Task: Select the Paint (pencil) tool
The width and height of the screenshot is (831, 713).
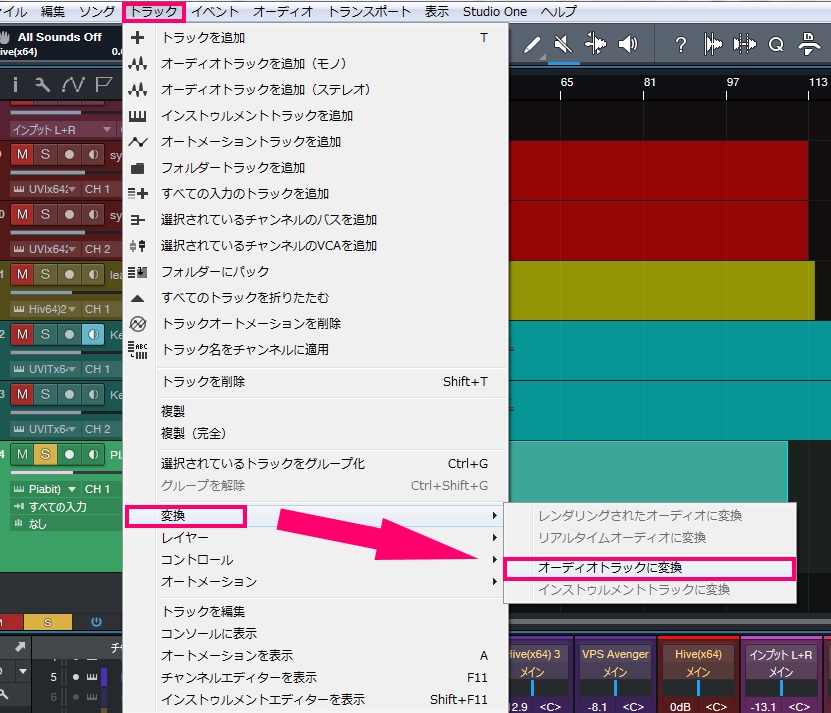Action: [532, 44]
